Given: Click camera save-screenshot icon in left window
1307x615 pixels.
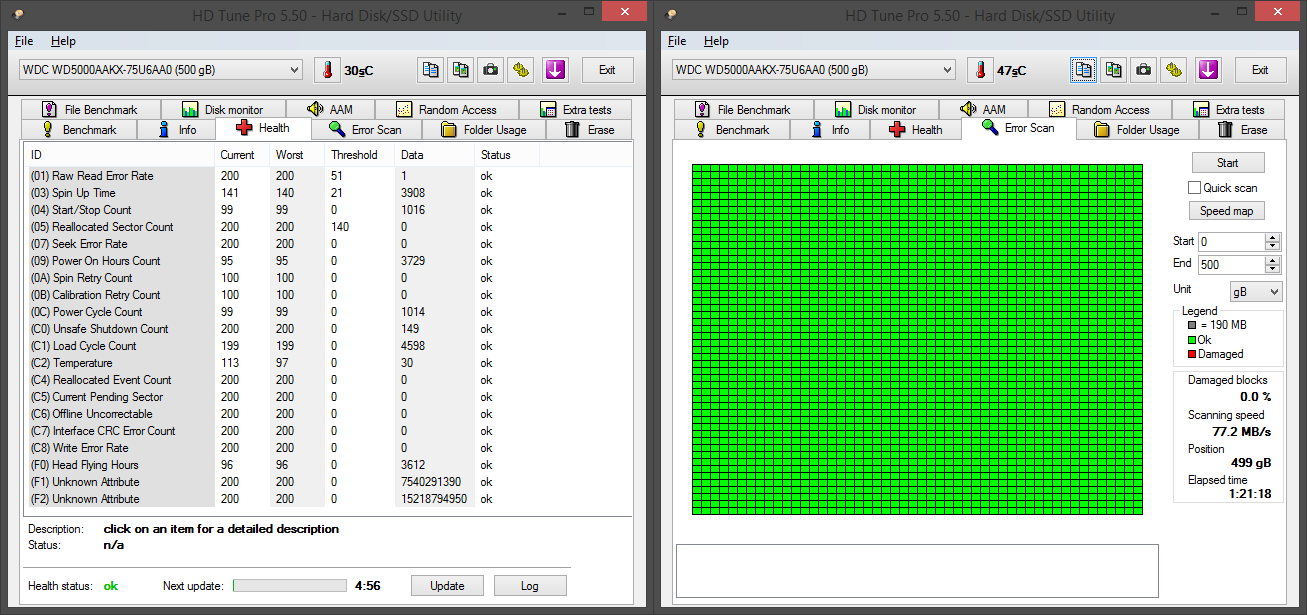Looking at the screenshot, I should pos(491,70).
